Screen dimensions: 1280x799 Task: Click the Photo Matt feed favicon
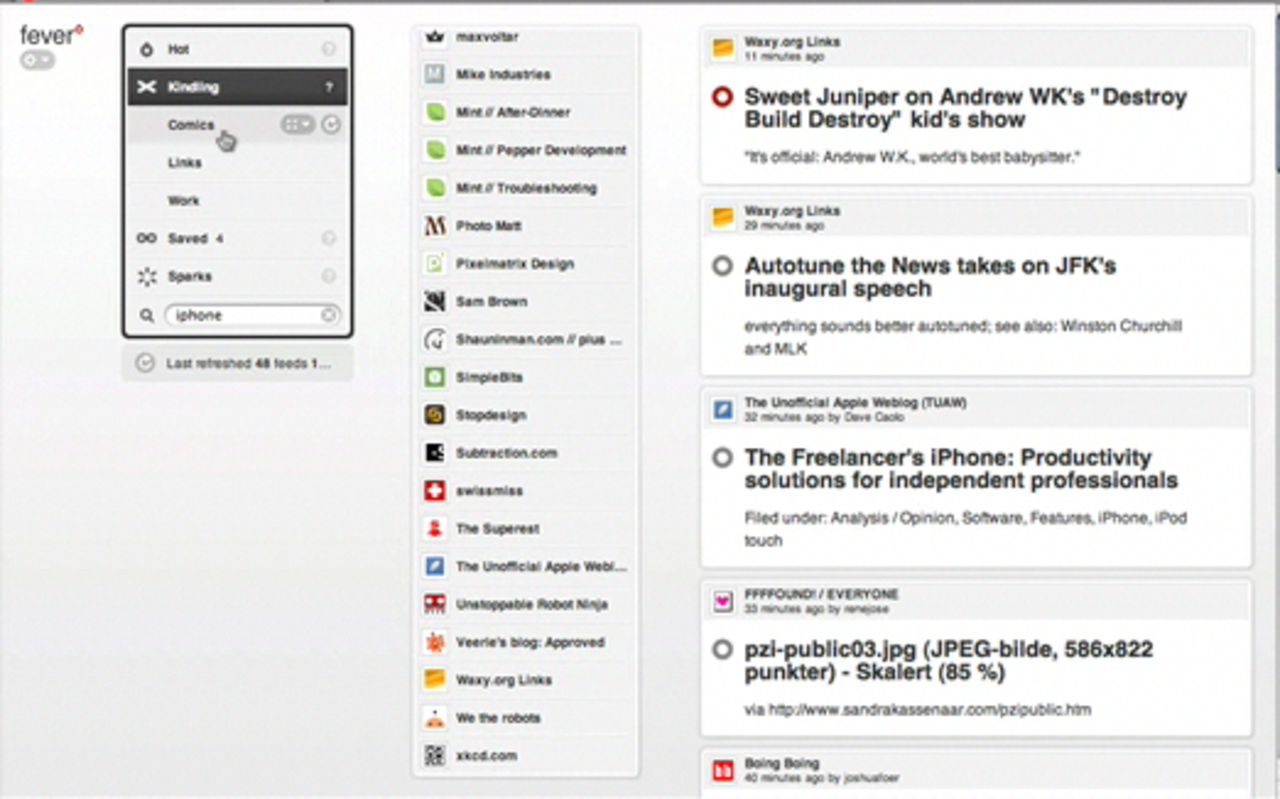click(x=434, y=226)
